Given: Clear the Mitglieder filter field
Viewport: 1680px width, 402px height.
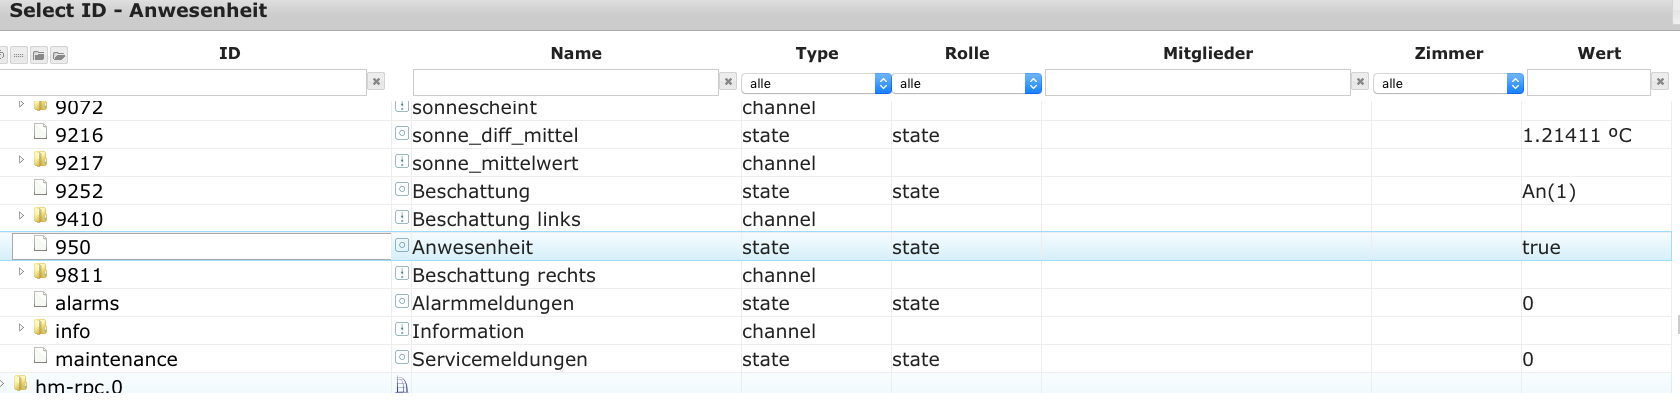Looking at the screenshot, I should 1360,82.
